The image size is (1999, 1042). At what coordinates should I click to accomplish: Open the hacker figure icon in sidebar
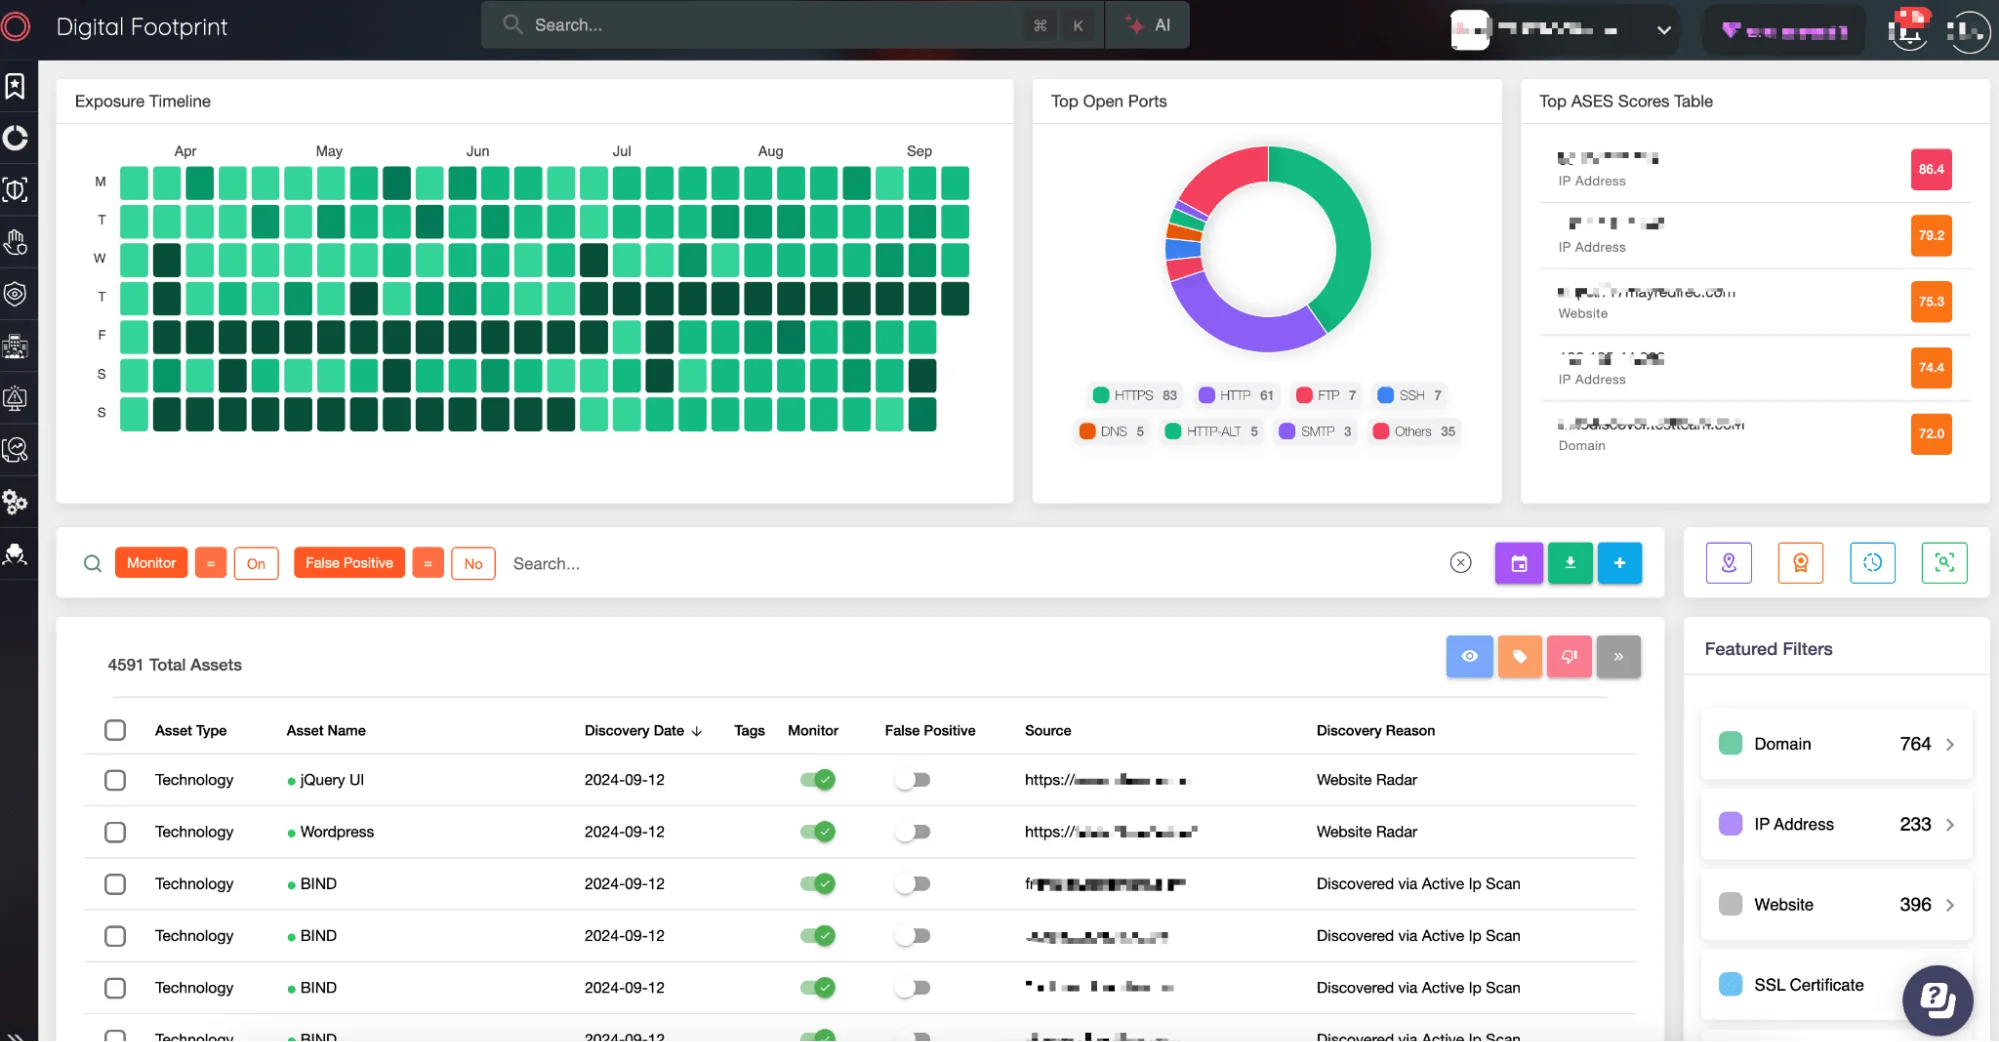coord(15,554)
